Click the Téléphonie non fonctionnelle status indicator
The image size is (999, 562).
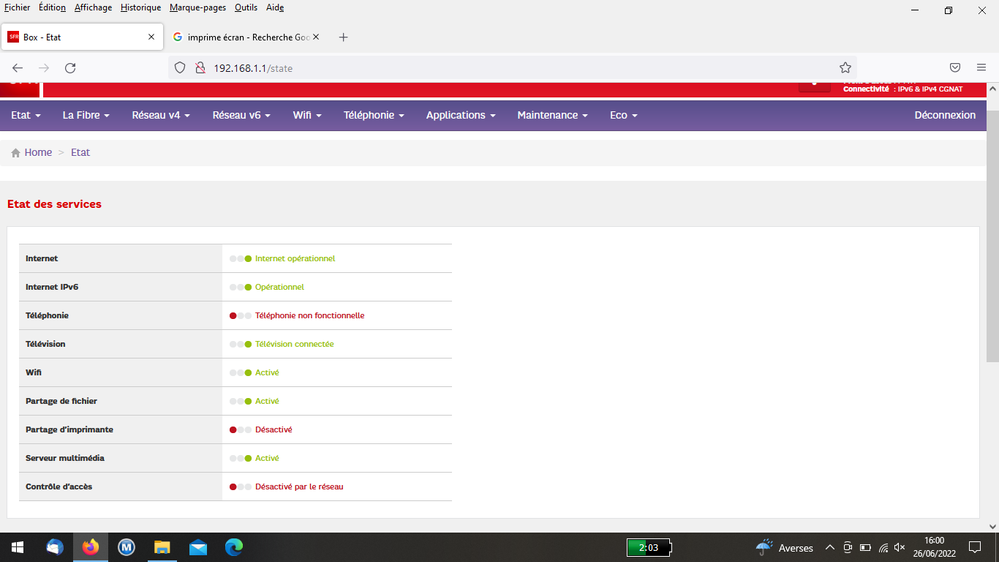[x=309, y=316]
